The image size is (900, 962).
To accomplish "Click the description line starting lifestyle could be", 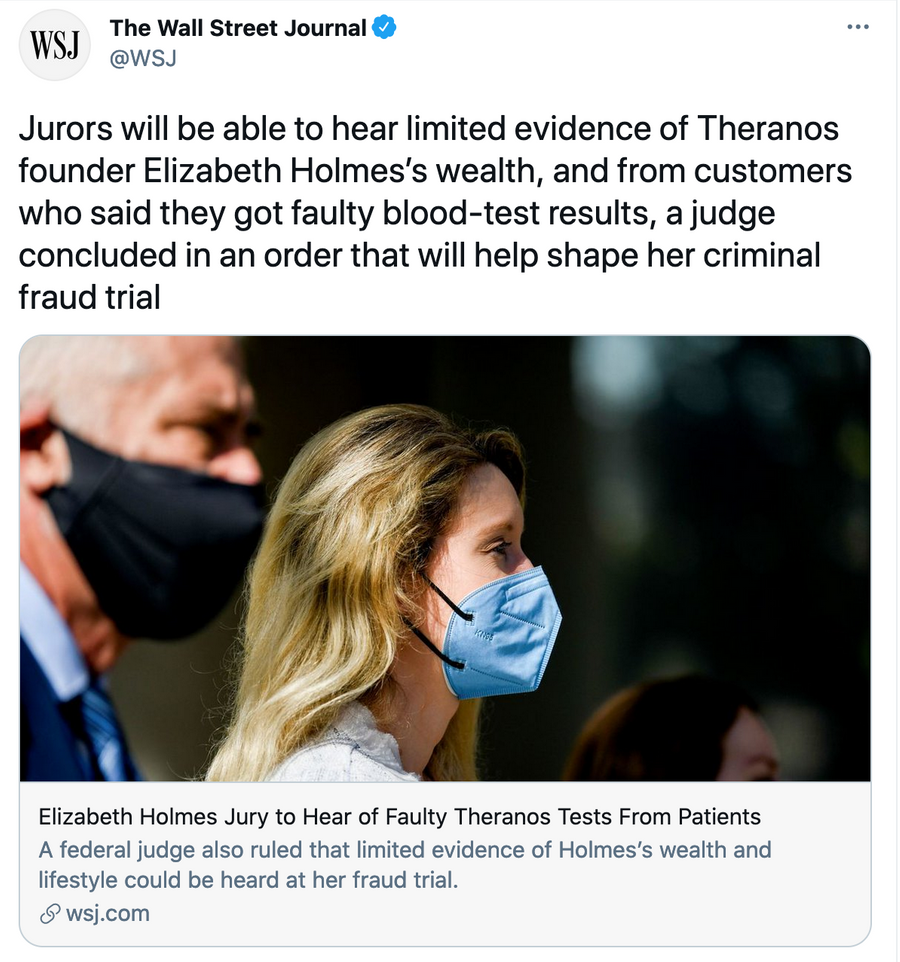I will coord(248,880).
